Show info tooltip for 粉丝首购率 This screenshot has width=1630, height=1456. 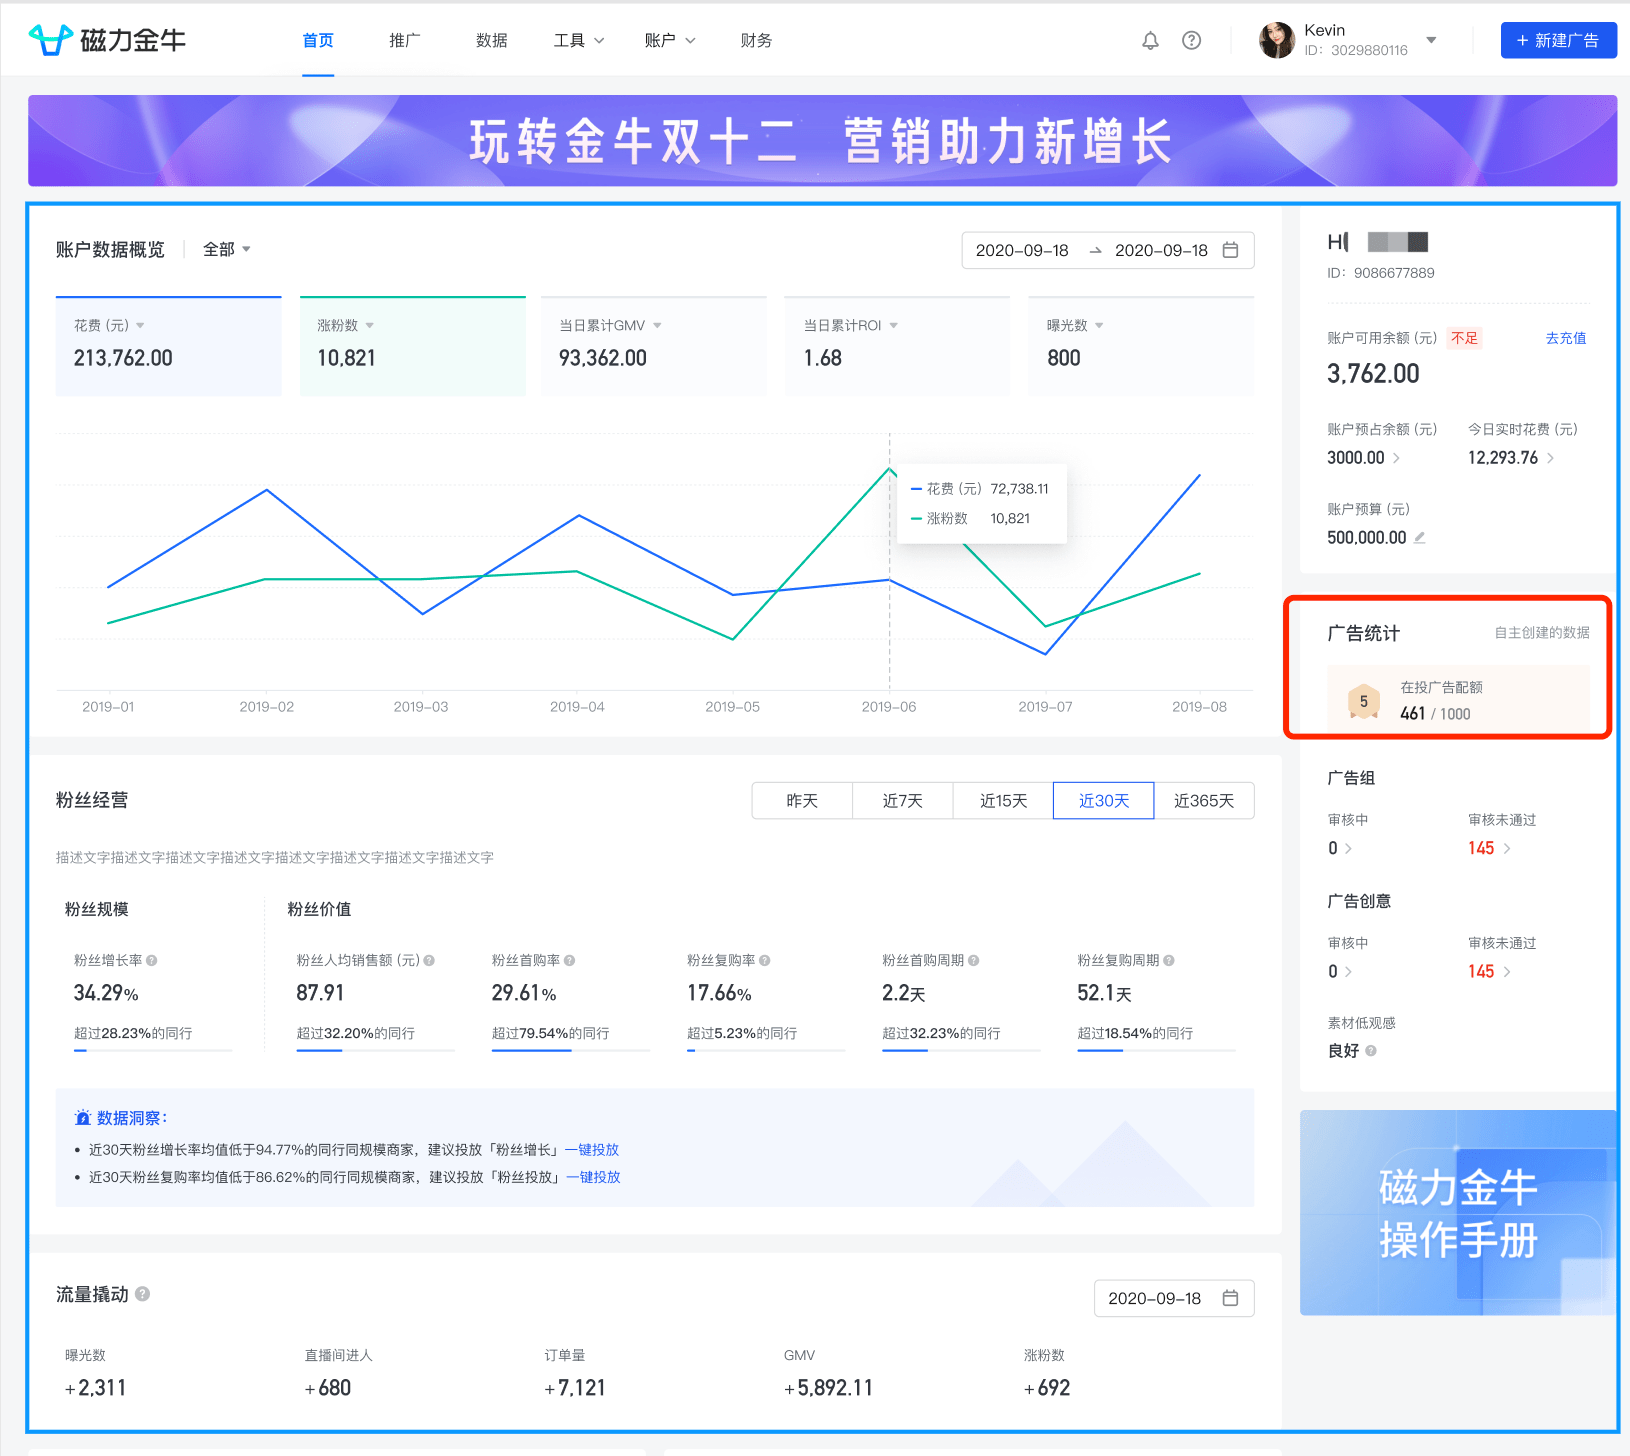[x=569, y=960]
